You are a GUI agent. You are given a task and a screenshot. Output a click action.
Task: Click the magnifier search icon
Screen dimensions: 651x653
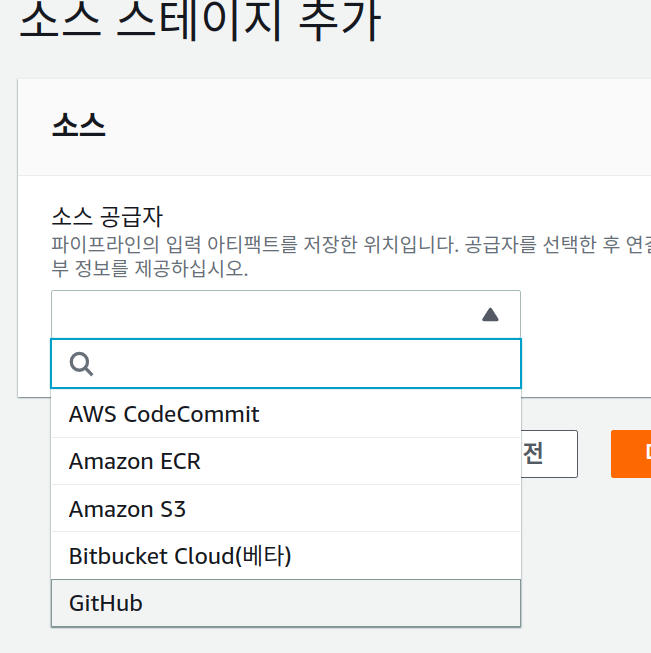tap(81, 364)
